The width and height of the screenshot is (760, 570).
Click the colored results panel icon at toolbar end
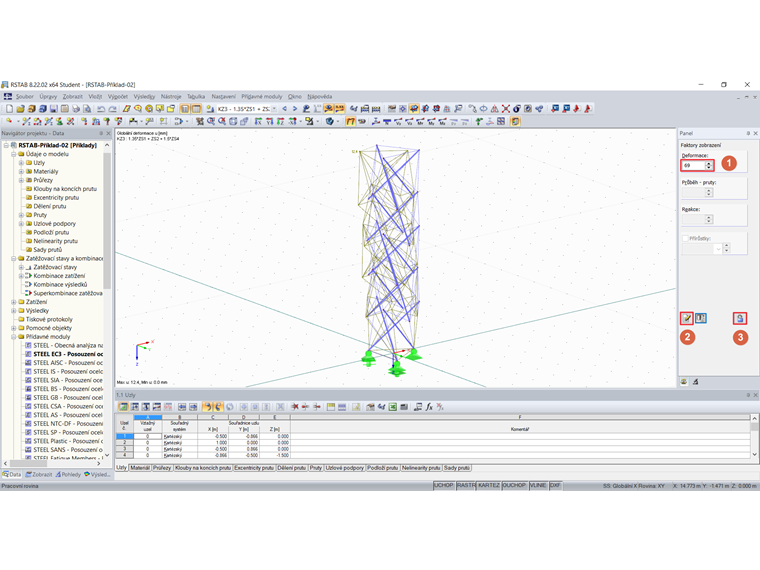[x=515, y=121]
